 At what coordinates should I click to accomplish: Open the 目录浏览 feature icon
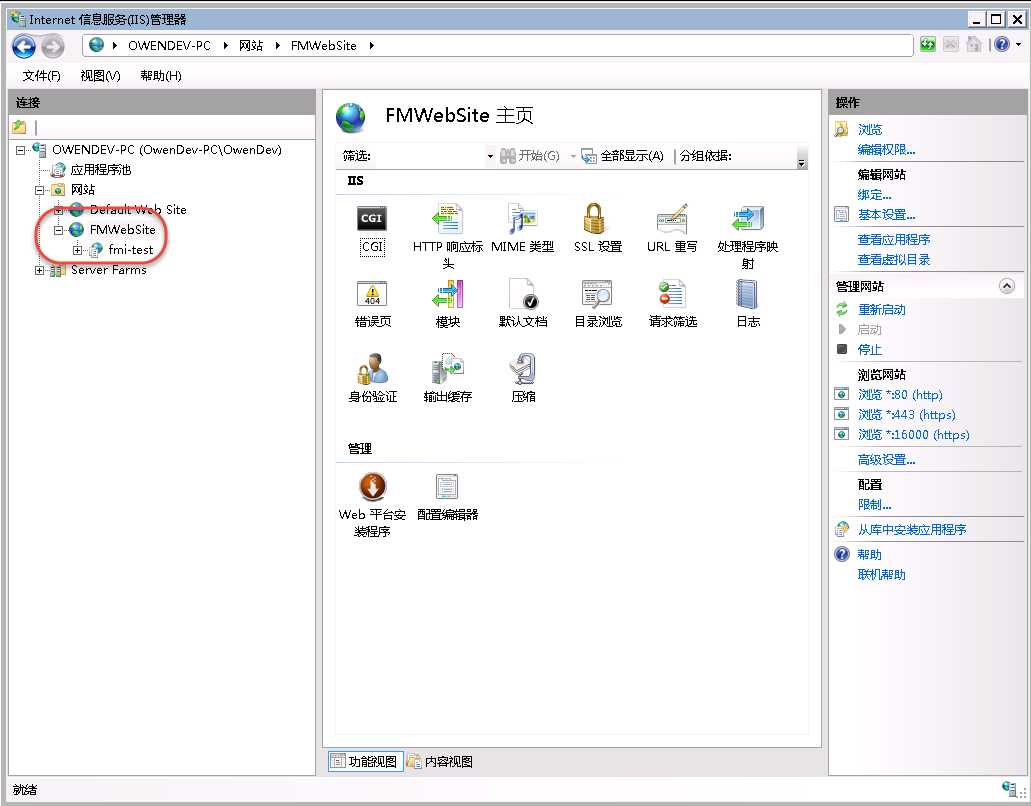coord(597,294)
